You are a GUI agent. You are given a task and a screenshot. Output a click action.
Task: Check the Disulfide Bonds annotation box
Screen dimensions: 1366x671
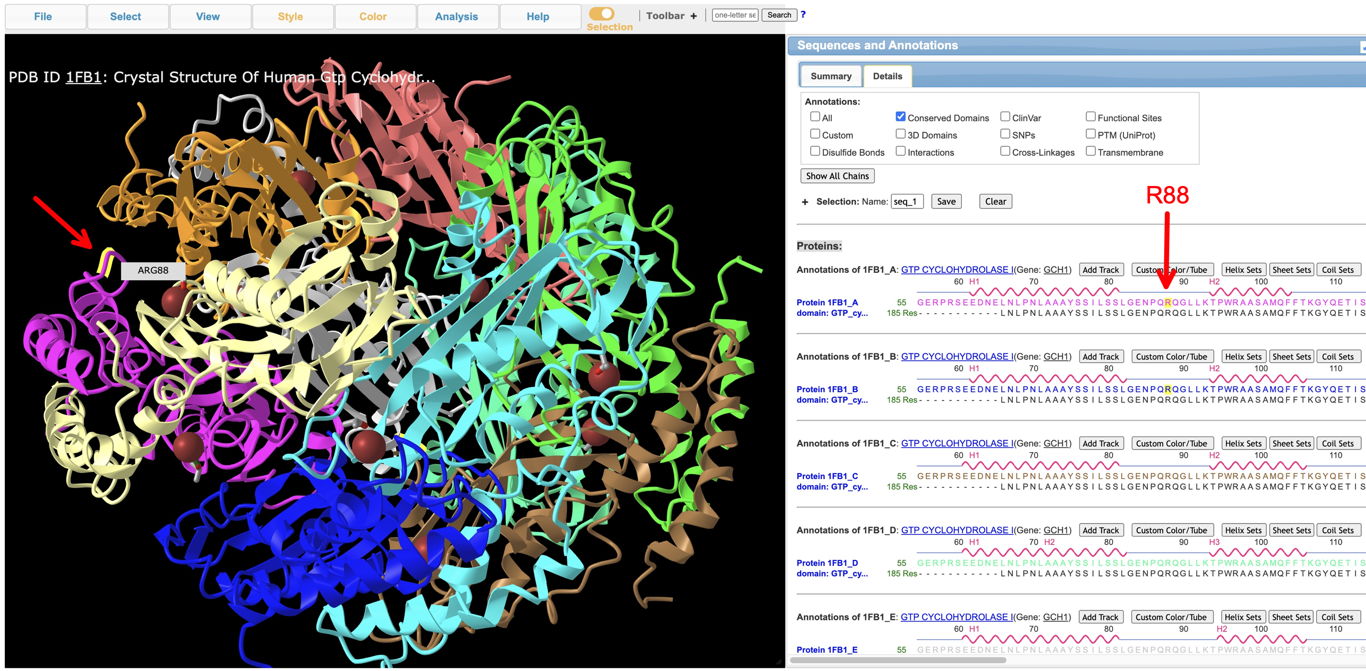pyautogui.click(x=815, y=152)
